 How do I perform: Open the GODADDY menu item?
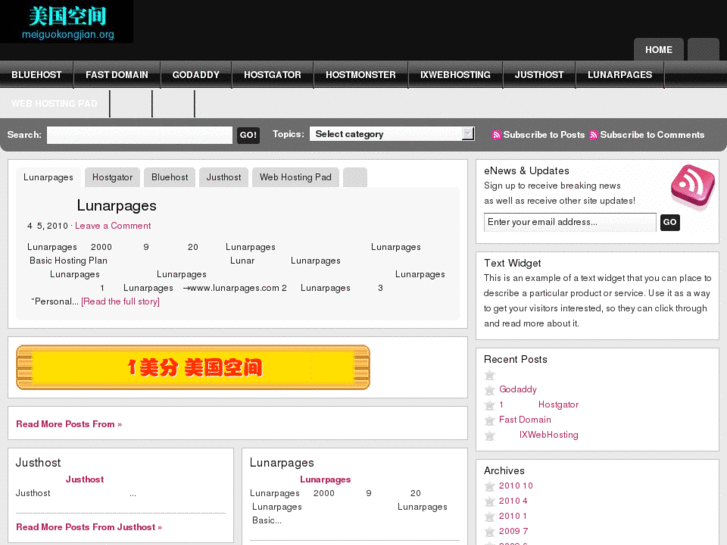(x=196, y=75)
